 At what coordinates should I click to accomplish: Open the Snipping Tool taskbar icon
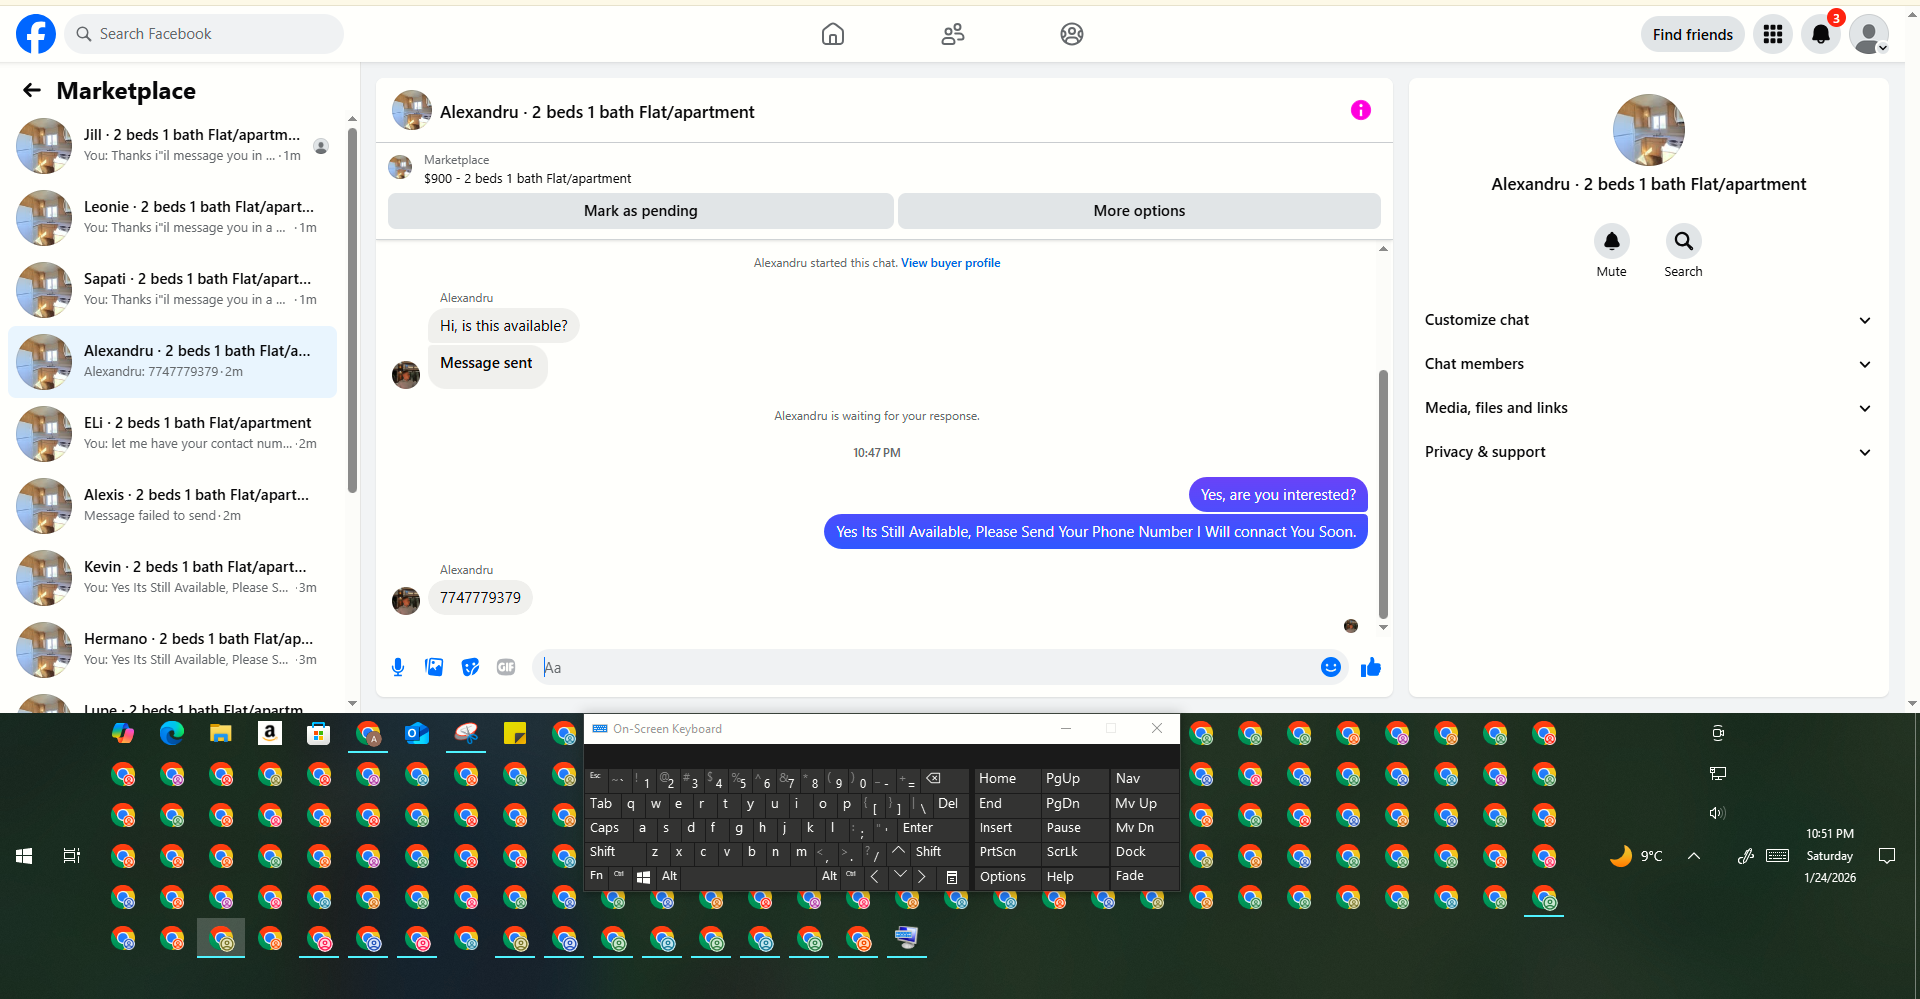click(x=466, y=734)
